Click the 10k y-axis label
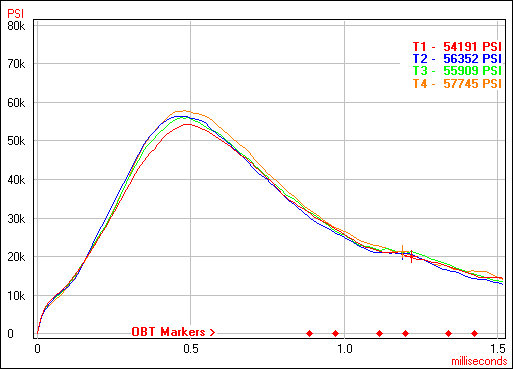The image size is (513, 369). [x=16, y=296]
